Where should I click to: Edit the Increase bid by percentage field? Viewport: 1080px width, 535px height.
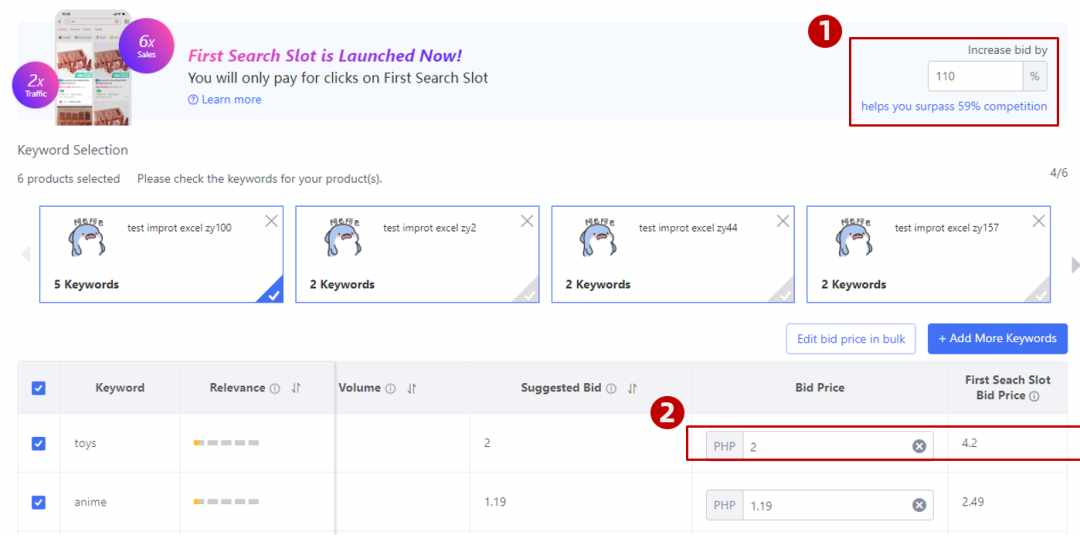click(975, 76)
